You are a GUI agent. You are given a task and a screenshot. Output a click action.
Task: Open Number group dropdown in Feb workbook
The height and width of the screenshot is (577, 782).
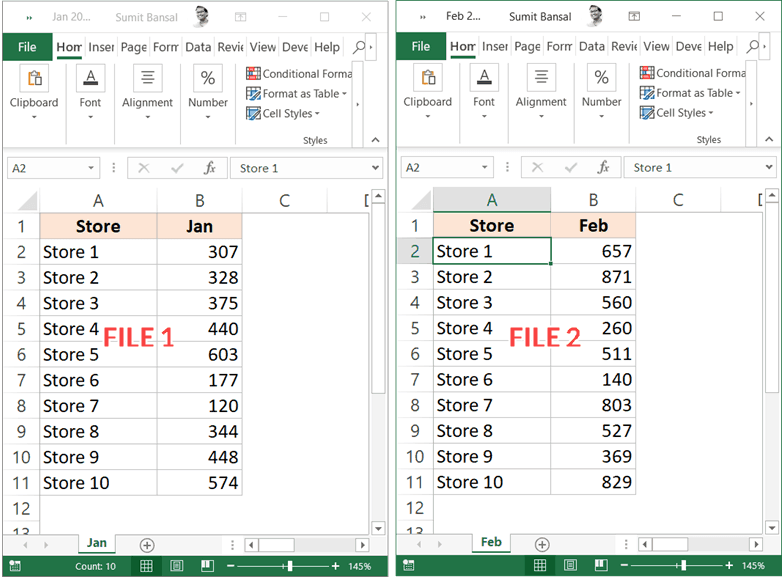[601, 117]
